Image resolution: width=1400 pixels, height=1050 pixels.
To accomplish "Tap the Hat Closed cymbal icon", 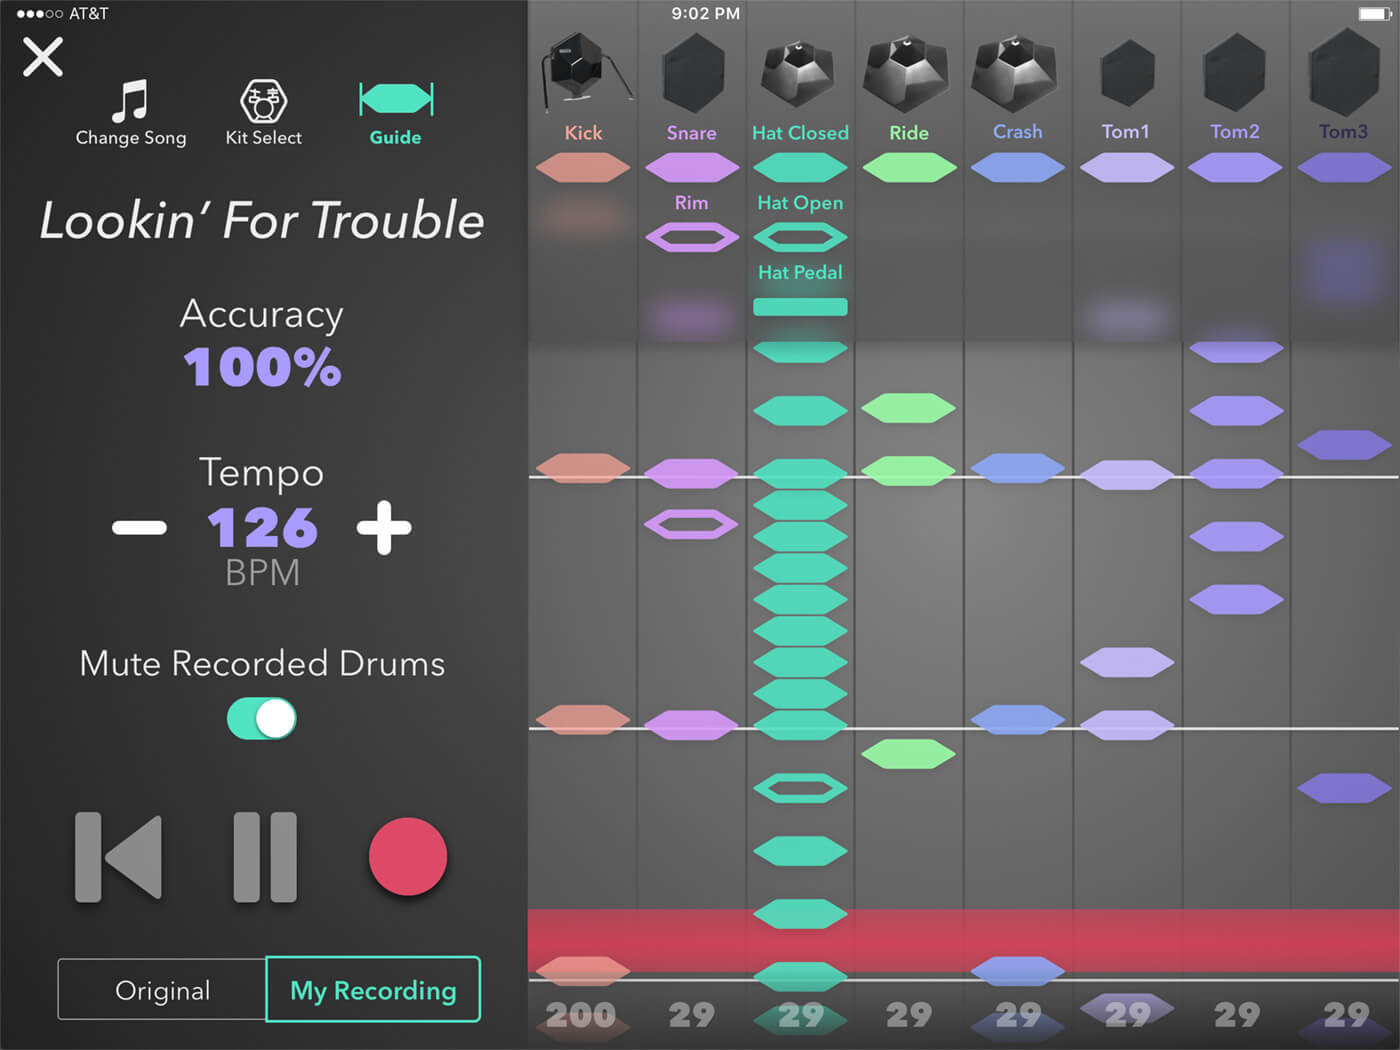I will (x=798, y=74).
